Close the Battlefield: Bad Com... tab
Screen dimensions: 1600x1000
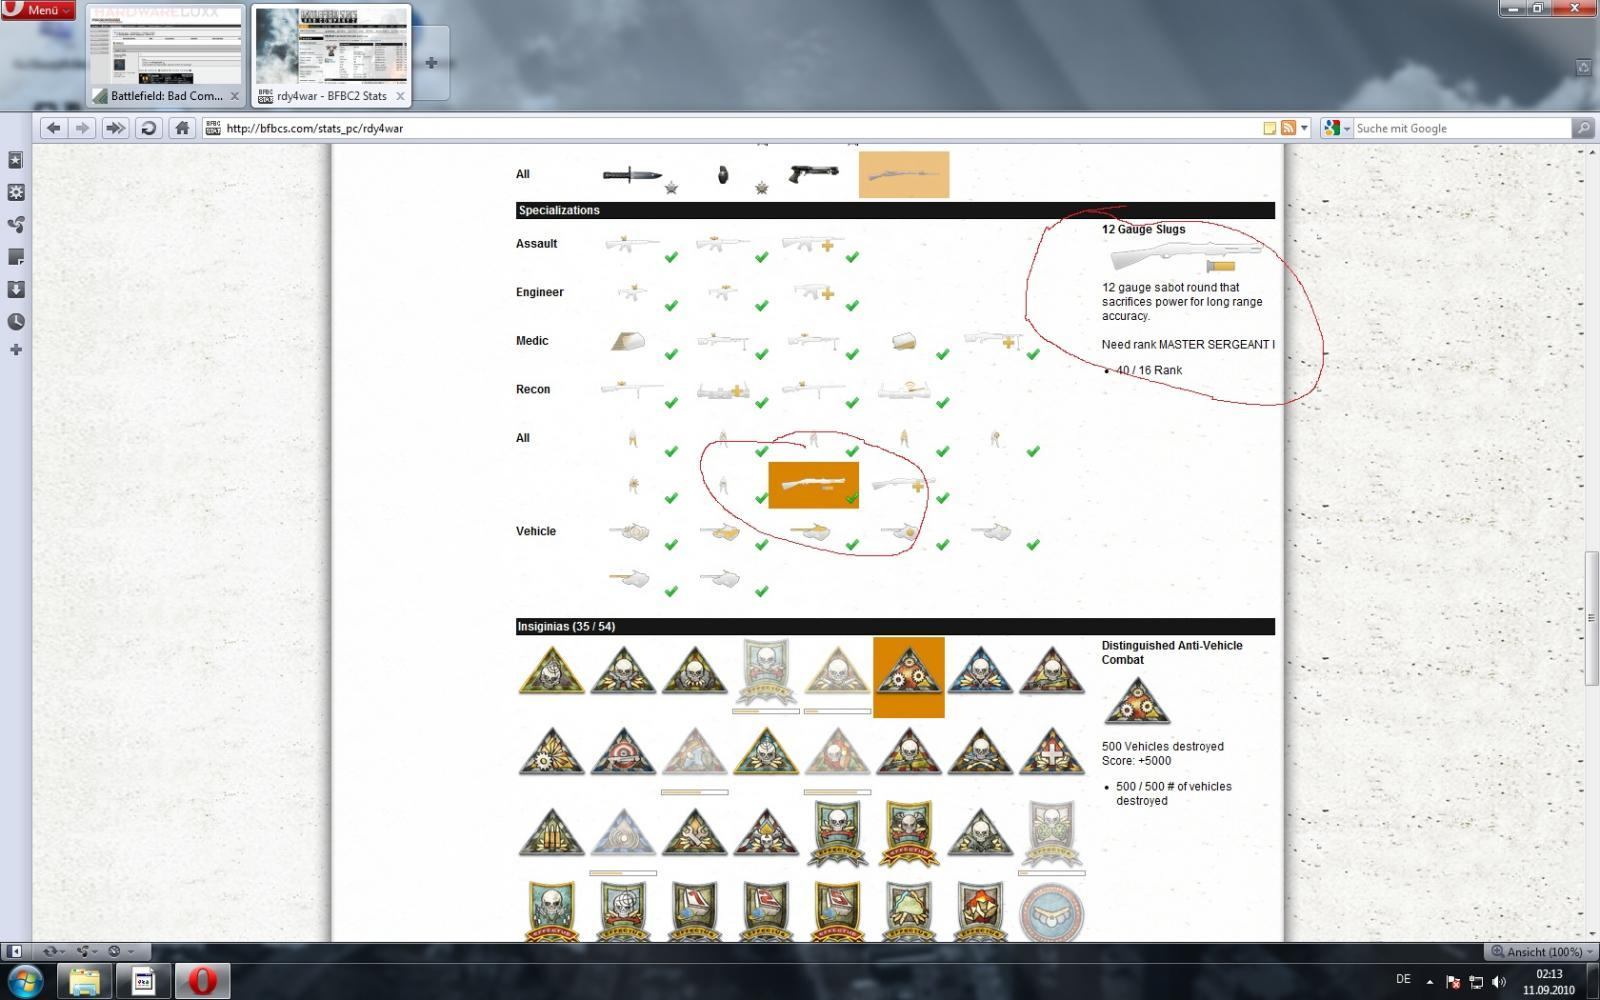click(235, 96)
